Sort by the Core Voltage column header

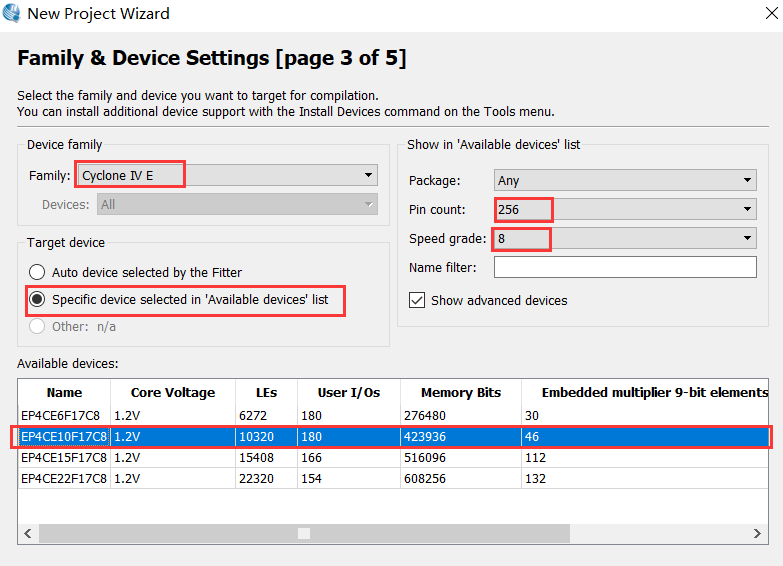click(173, 393)
